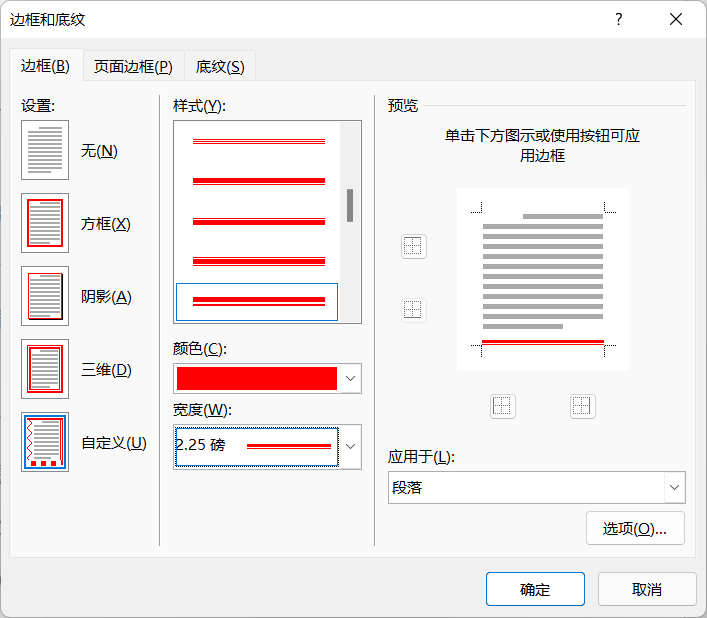
Task: Click the 方框(X) label text
Action: click(x=106, y=224)
